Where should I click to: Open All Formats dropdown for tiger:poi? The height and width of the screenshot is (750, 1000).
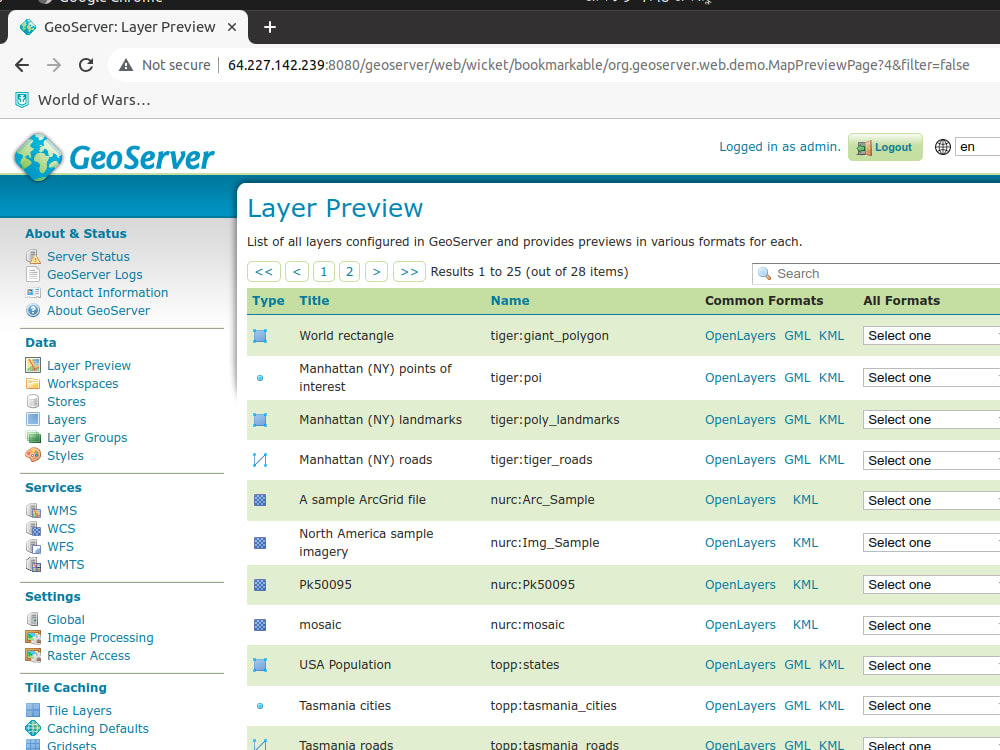931,378
